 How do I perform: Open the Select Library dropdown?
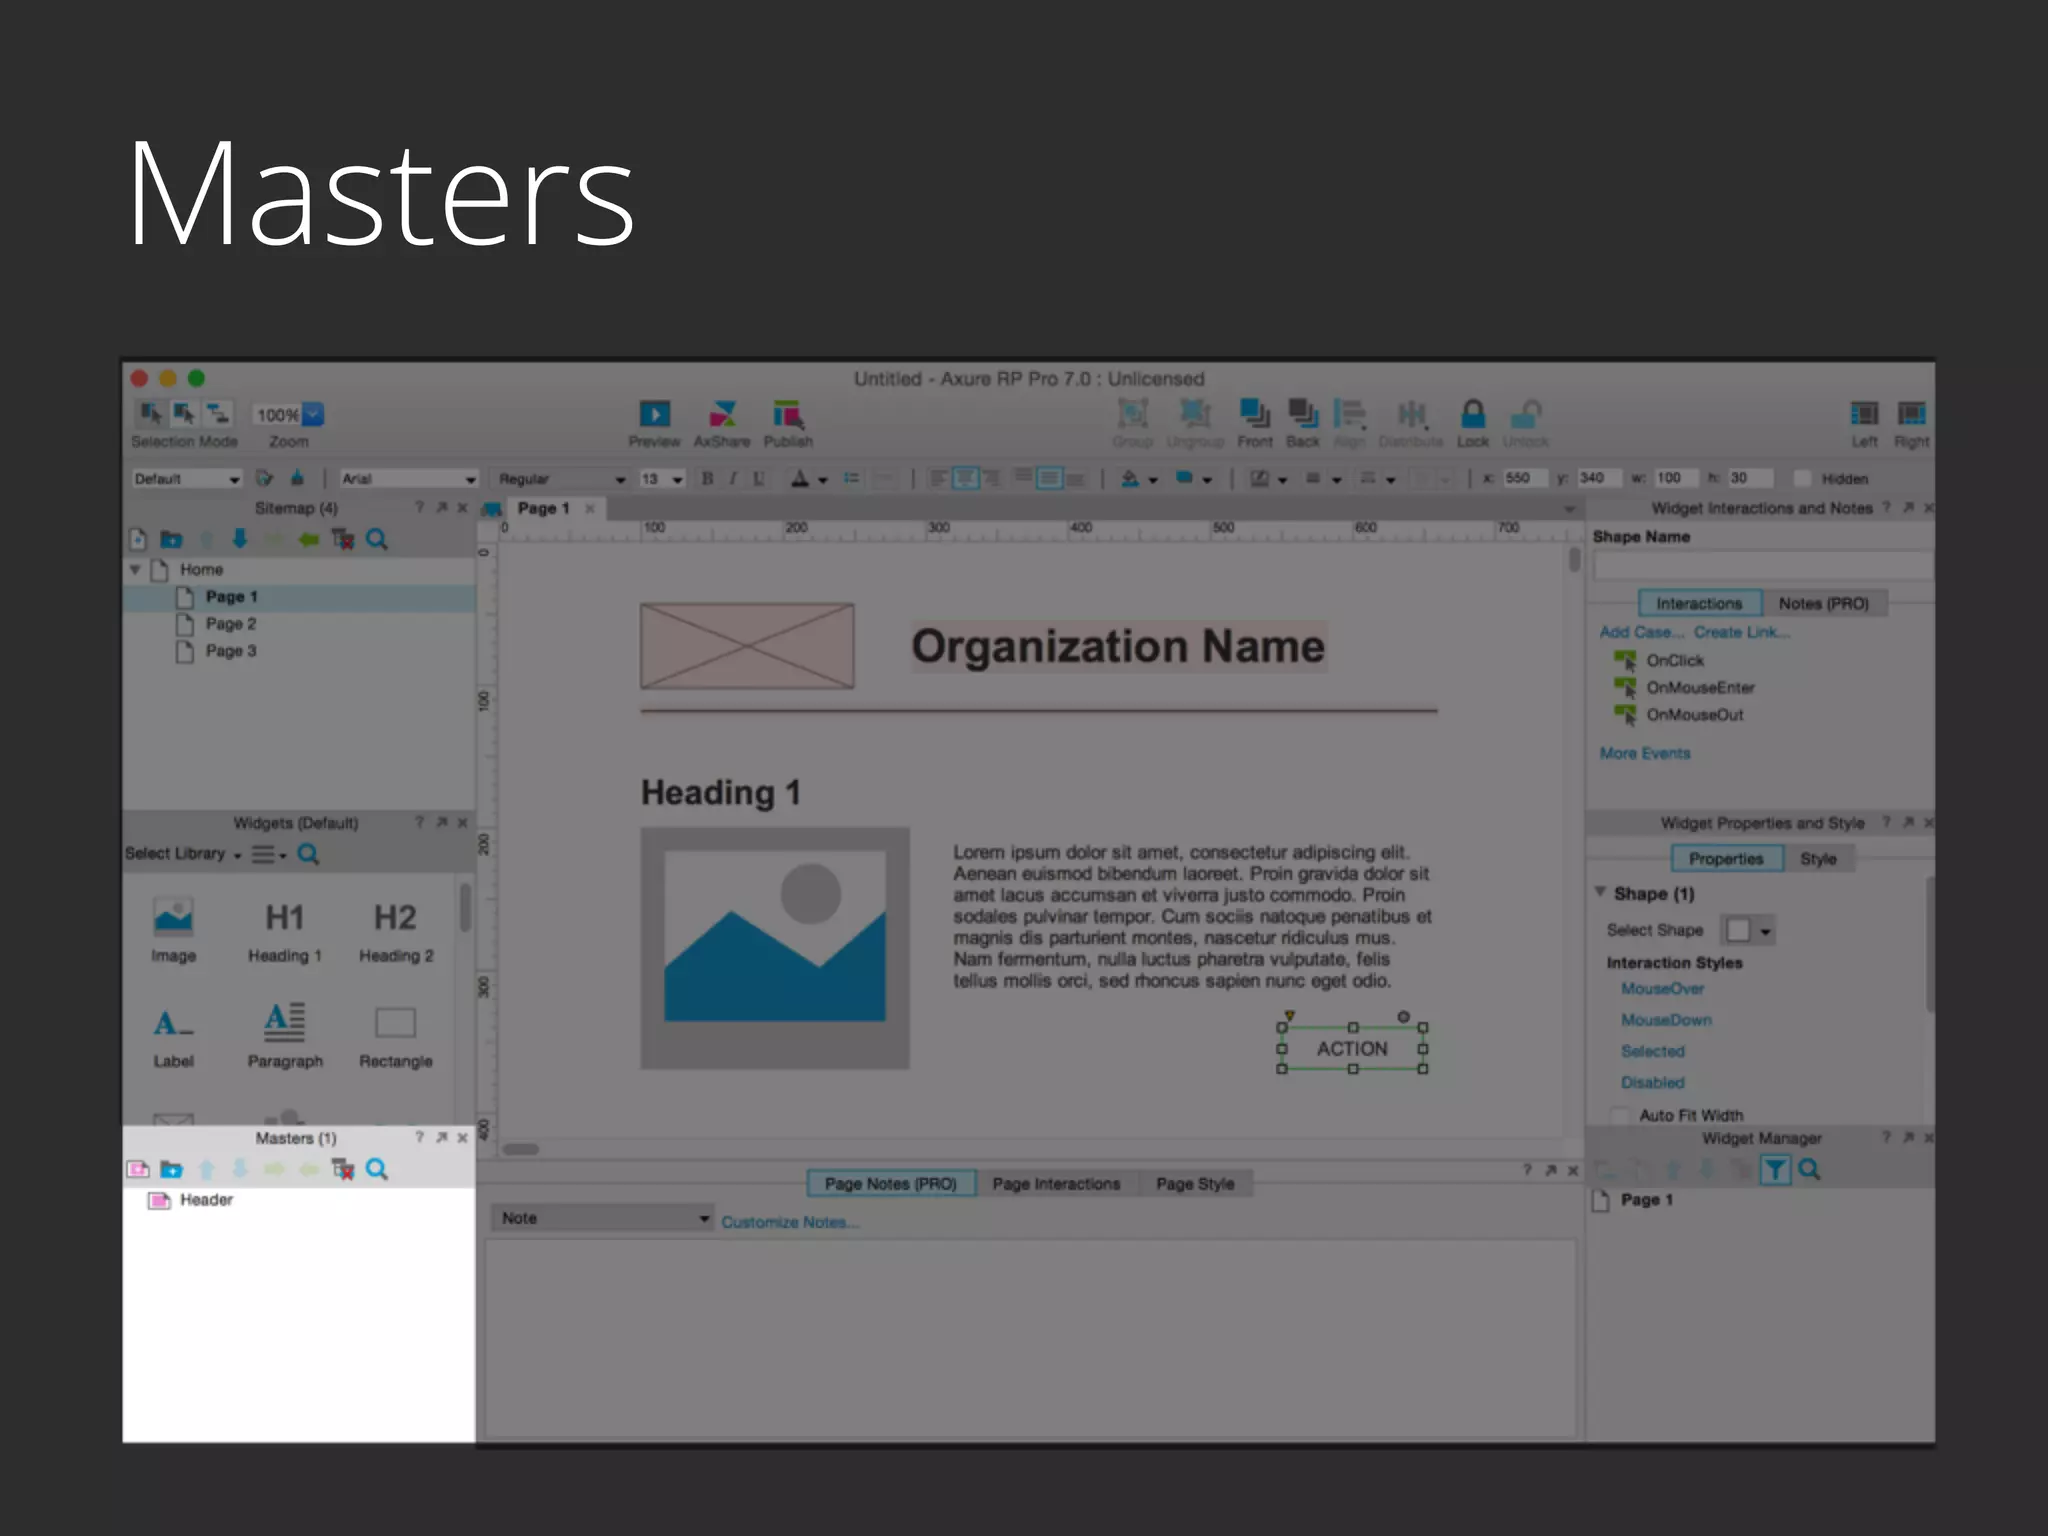tap(183, 854)
